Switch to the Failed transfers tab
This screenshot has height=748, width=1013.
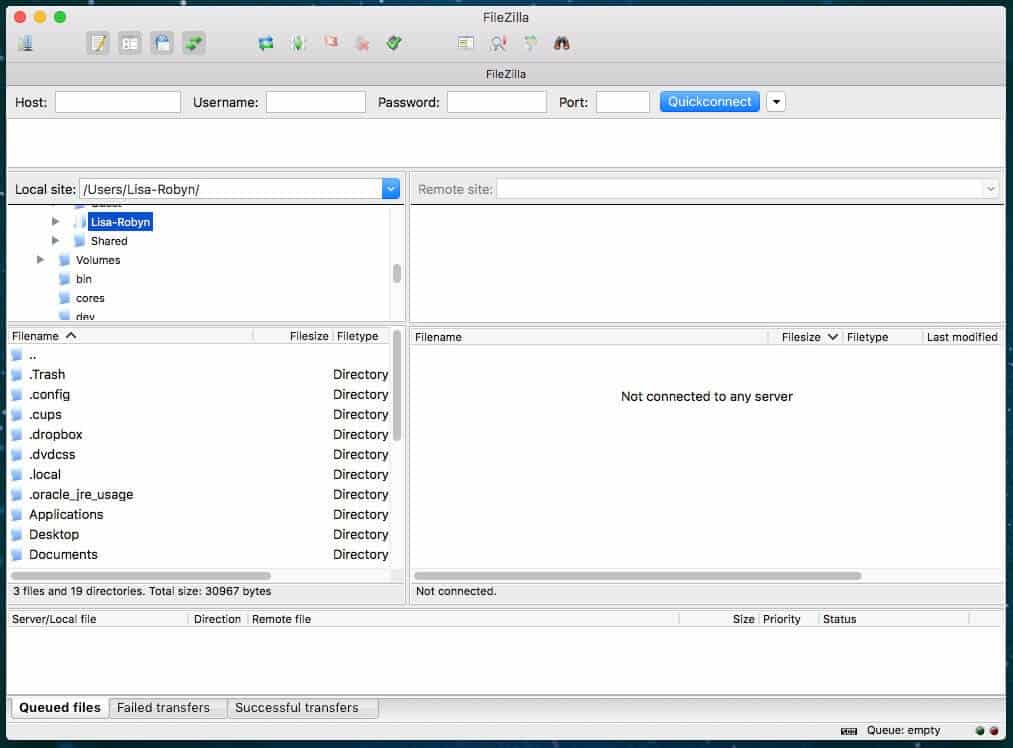pyautogui.click(x=166, y=707)
